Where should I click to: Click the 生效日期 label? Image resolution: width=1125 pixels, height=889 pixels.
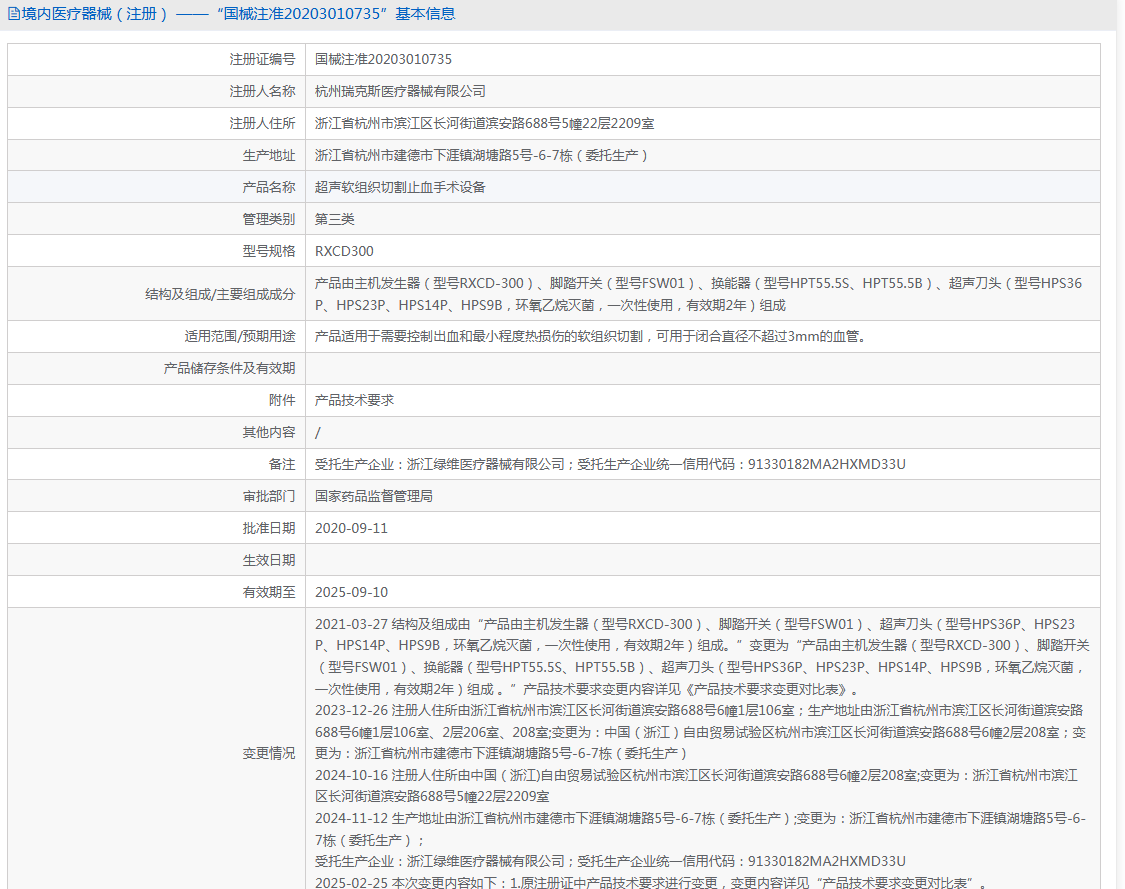(268, 560)
